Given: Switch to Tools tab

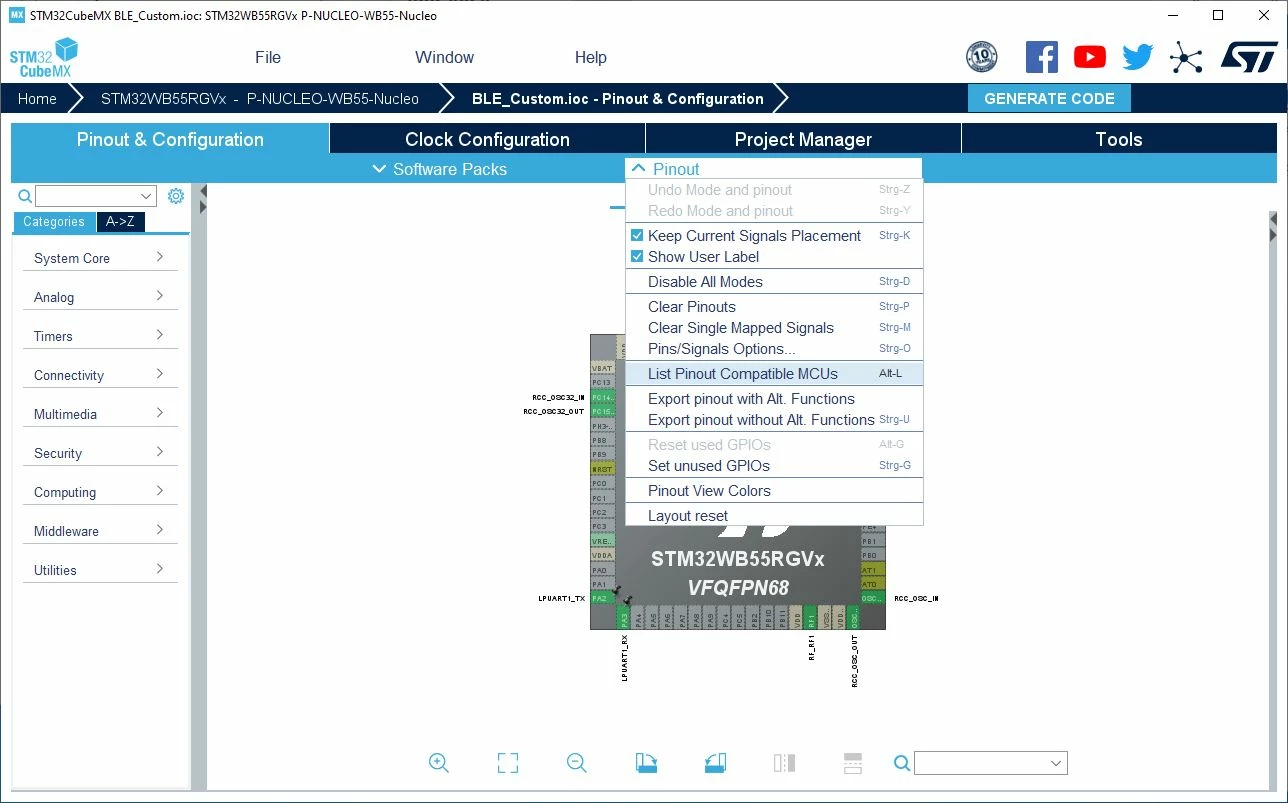Looking at the screenshot, I should 1119,139.
